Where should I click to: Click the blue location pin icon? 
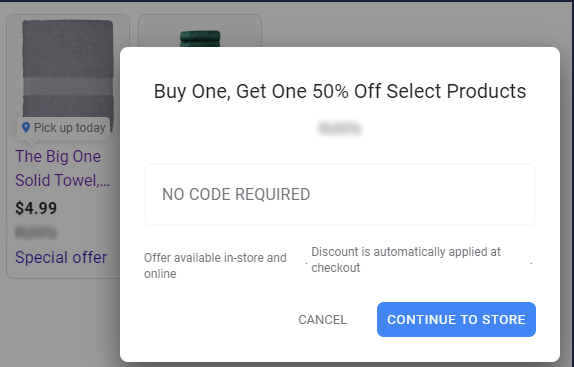click(x=26, y=127)
